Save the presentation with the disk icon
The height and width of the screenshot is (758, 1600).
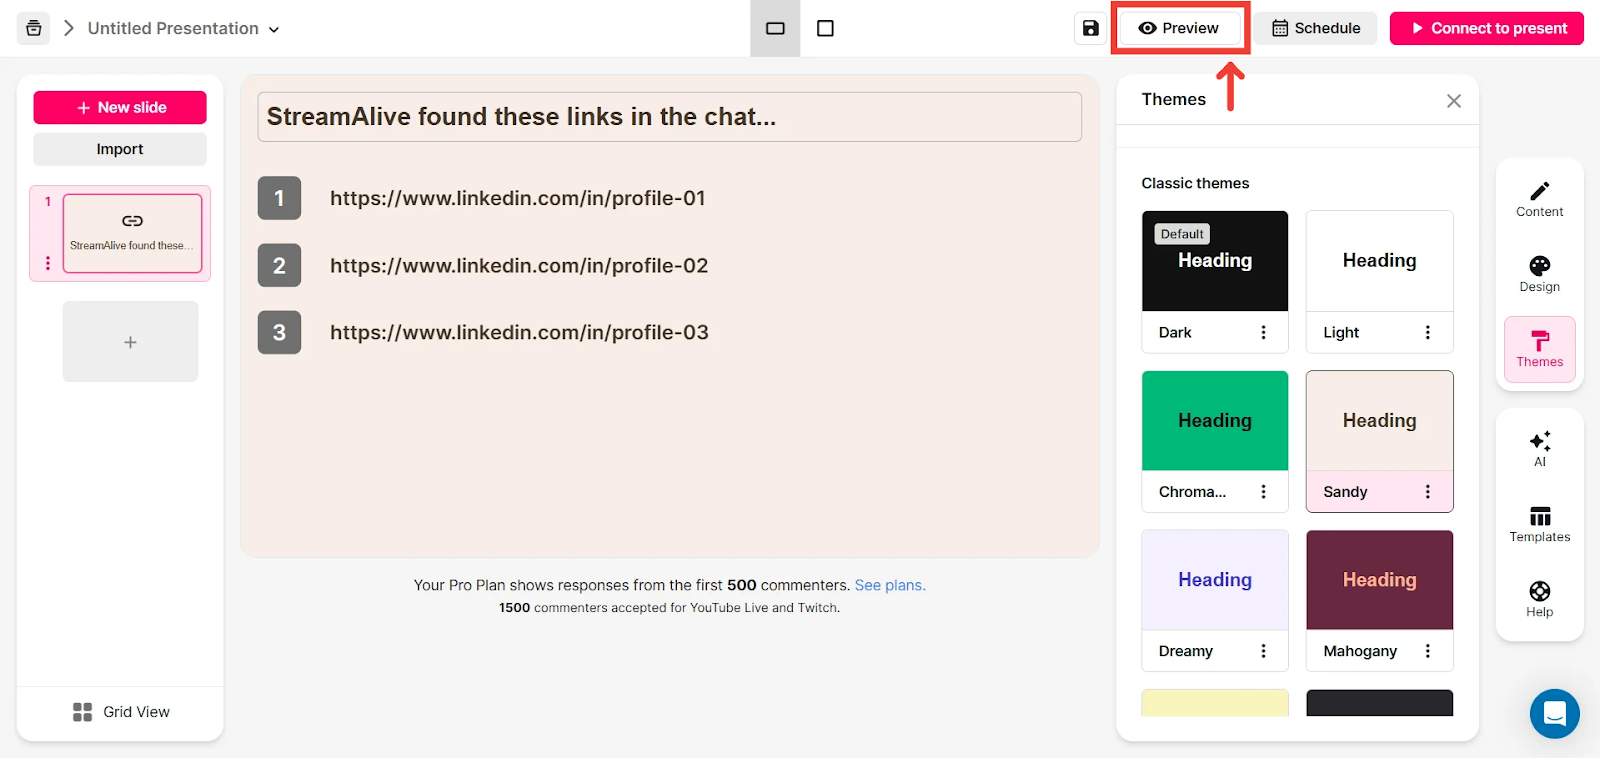(x=1091, y=28)
